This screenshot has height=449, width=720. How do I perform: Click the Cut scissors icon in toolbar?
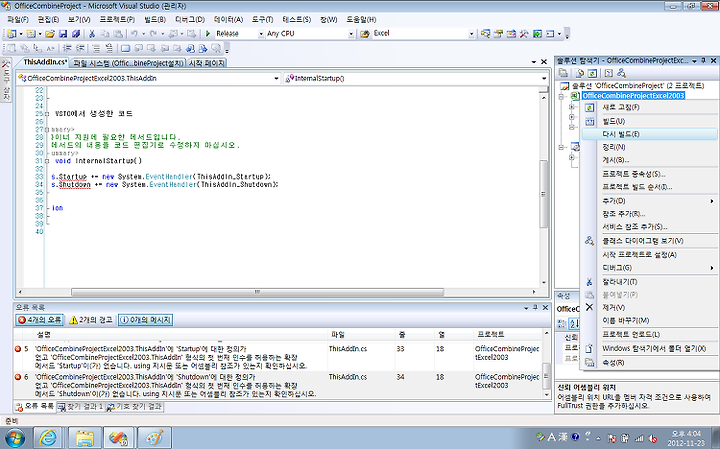[x=92, y=34]
